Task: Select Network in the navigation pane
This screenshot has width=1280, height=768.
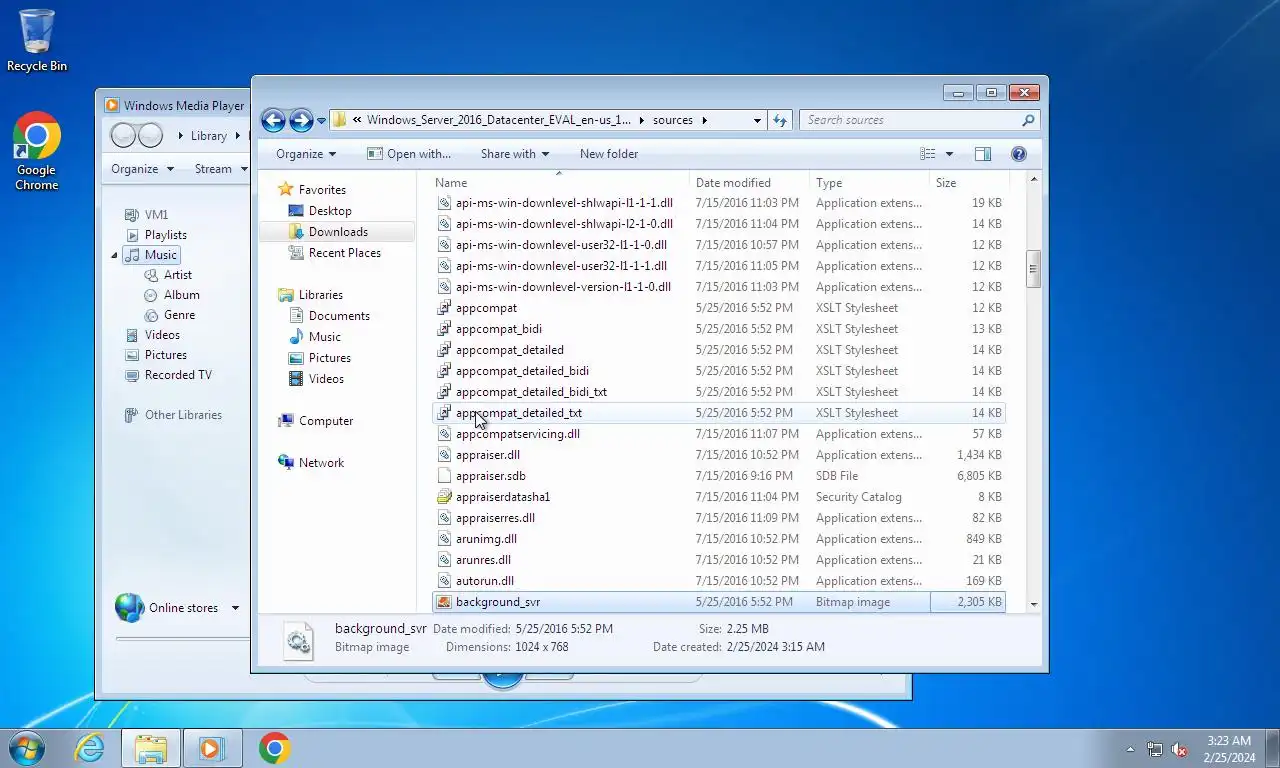Action: tap(321, 463)
